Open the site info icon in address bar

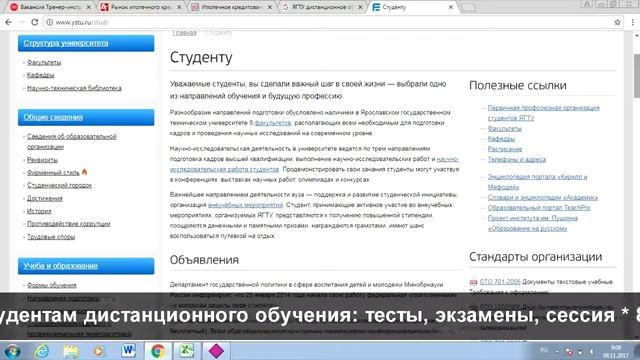point(49,22)
